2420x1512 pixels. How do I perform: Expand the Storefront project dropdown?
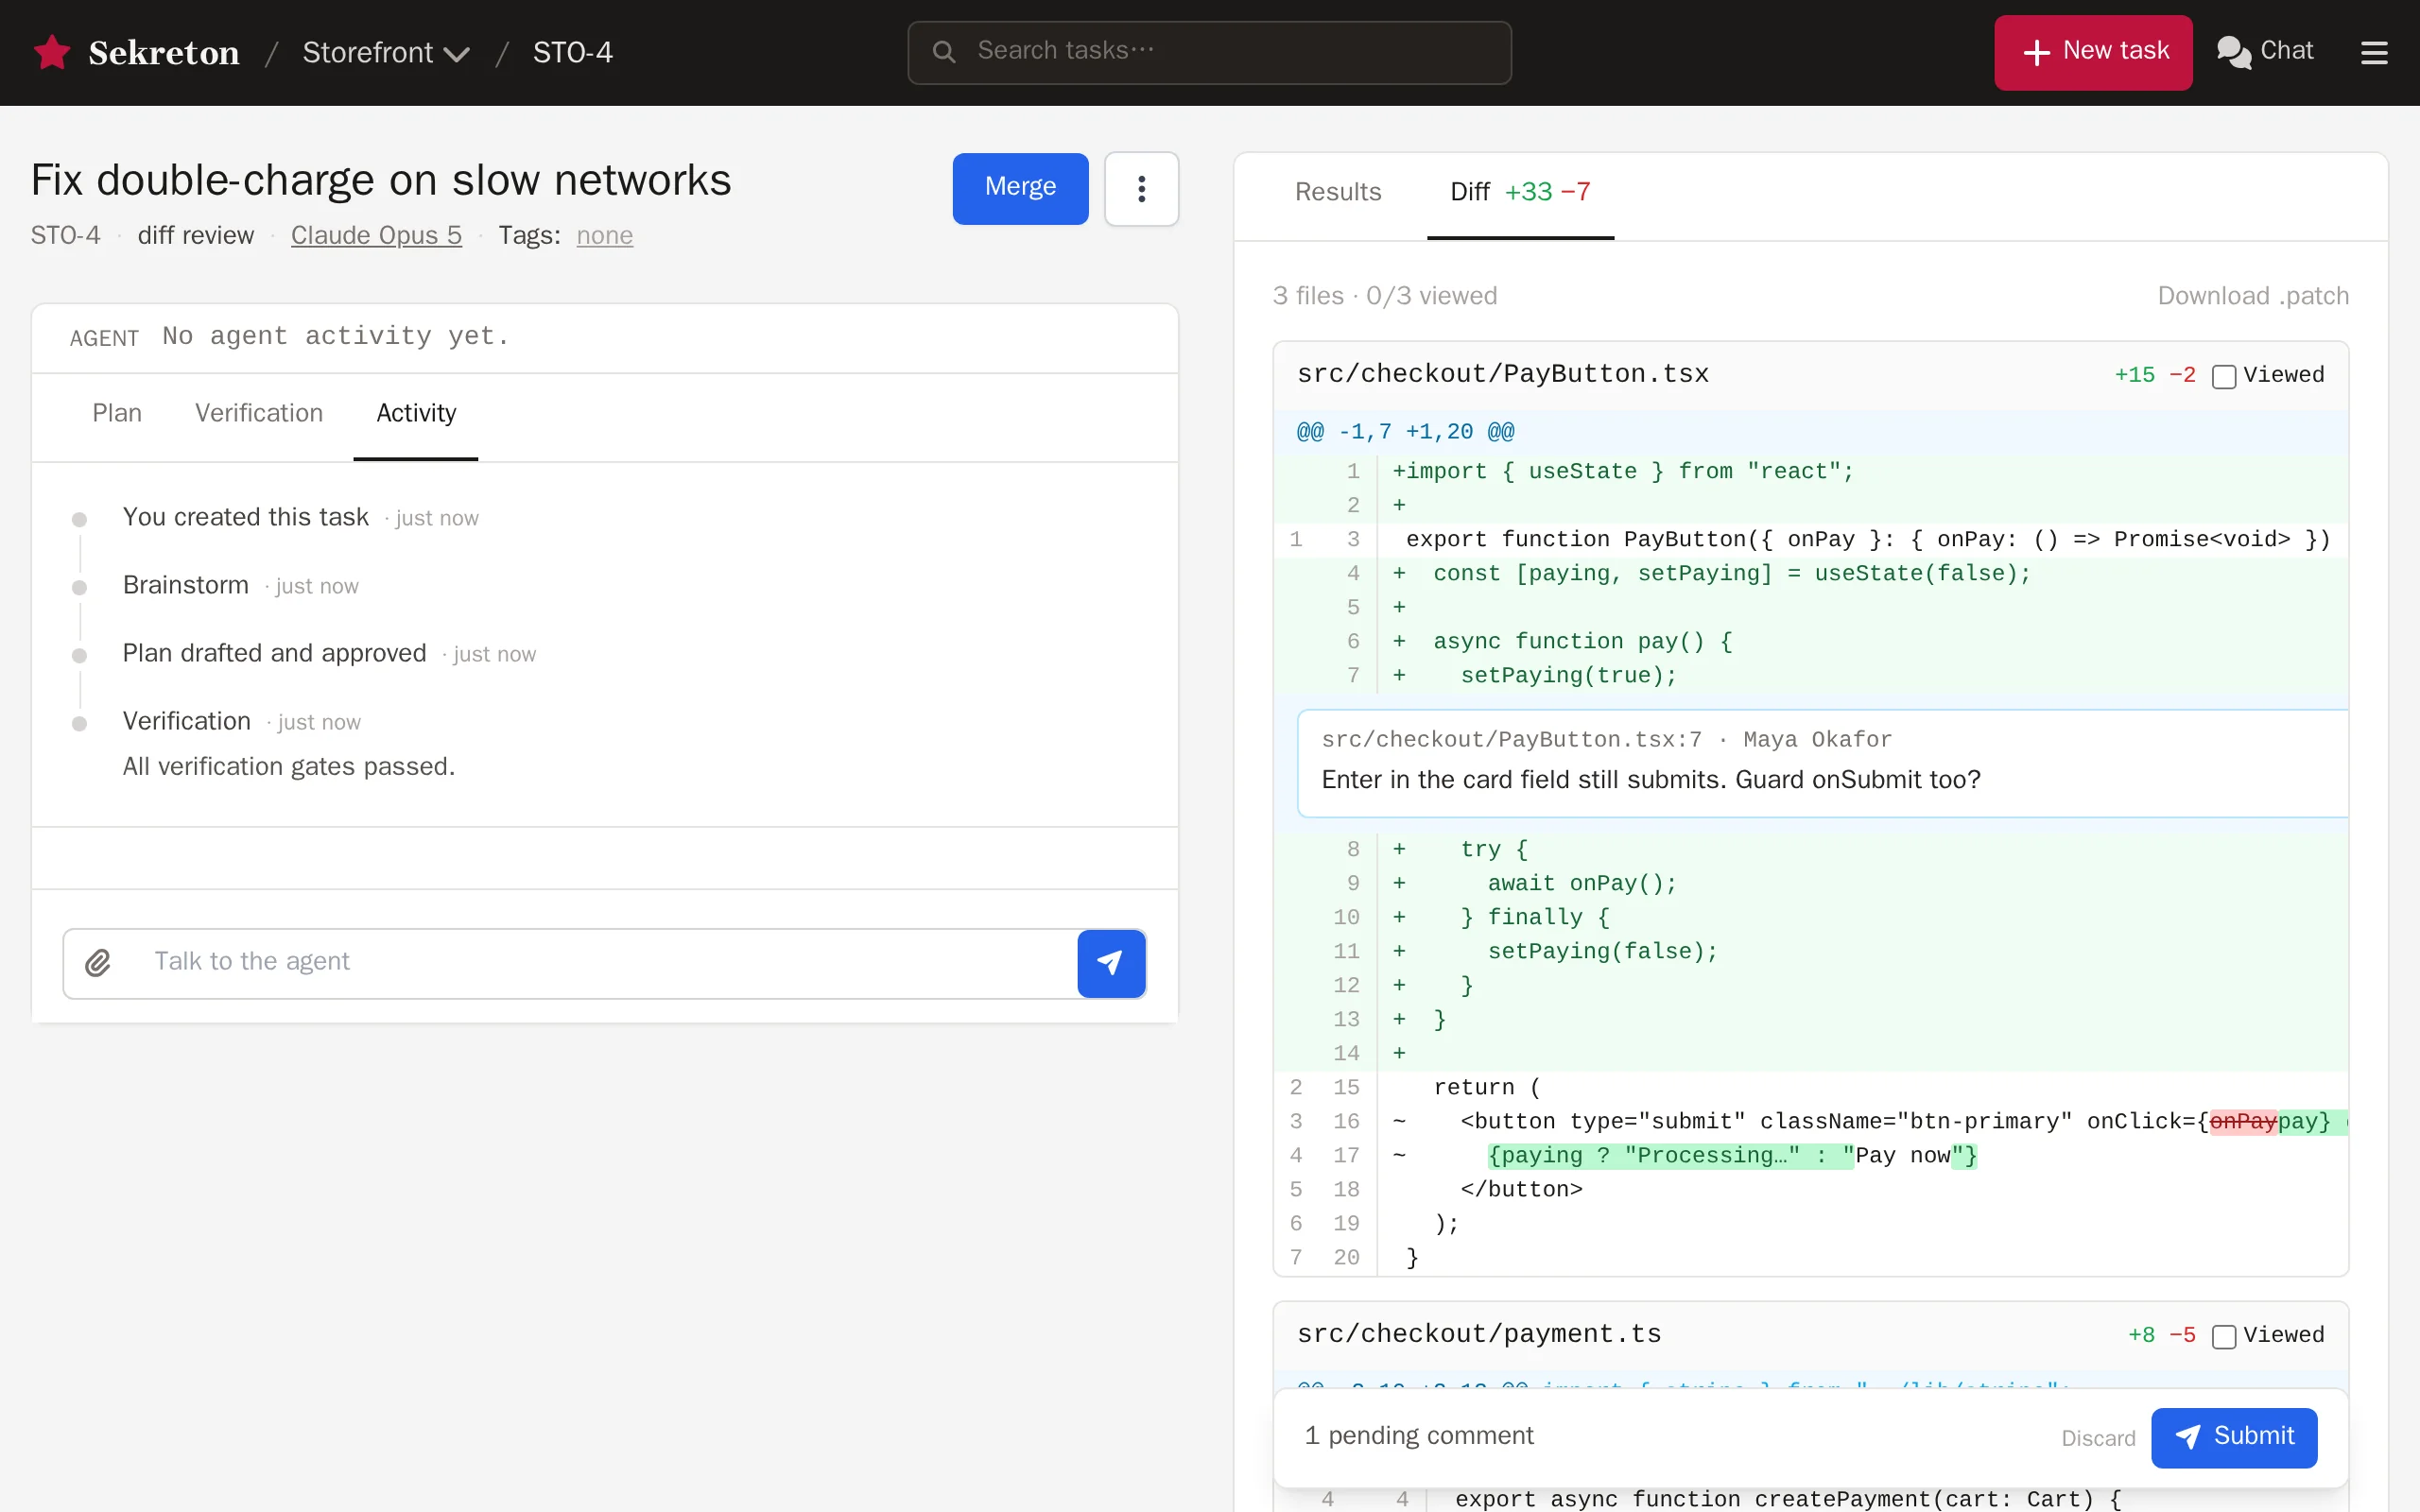[386, 52]
